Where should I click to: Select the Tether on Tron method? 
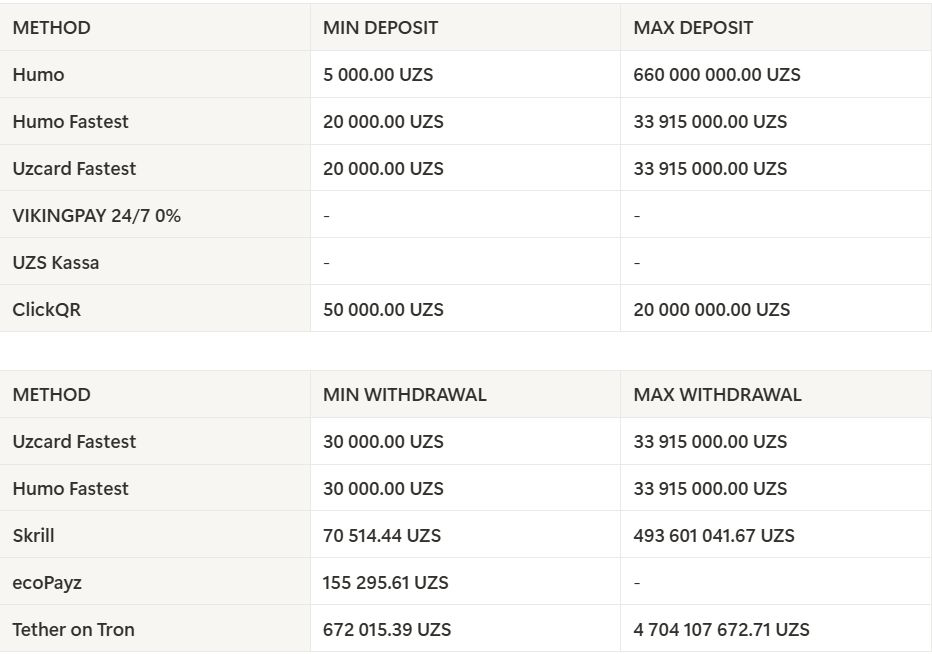(73, 630)
